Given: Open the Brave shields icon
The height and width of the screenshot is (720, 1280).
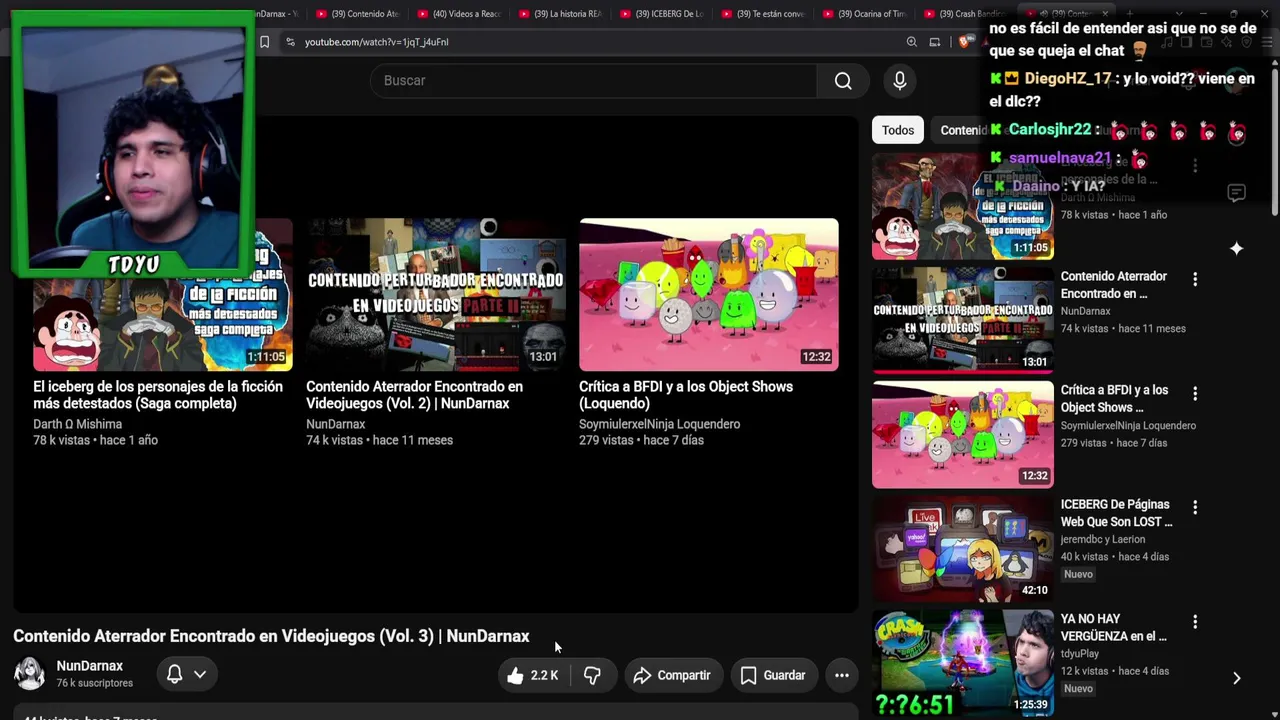Looking at the screenshot, I should pos(964,42).
